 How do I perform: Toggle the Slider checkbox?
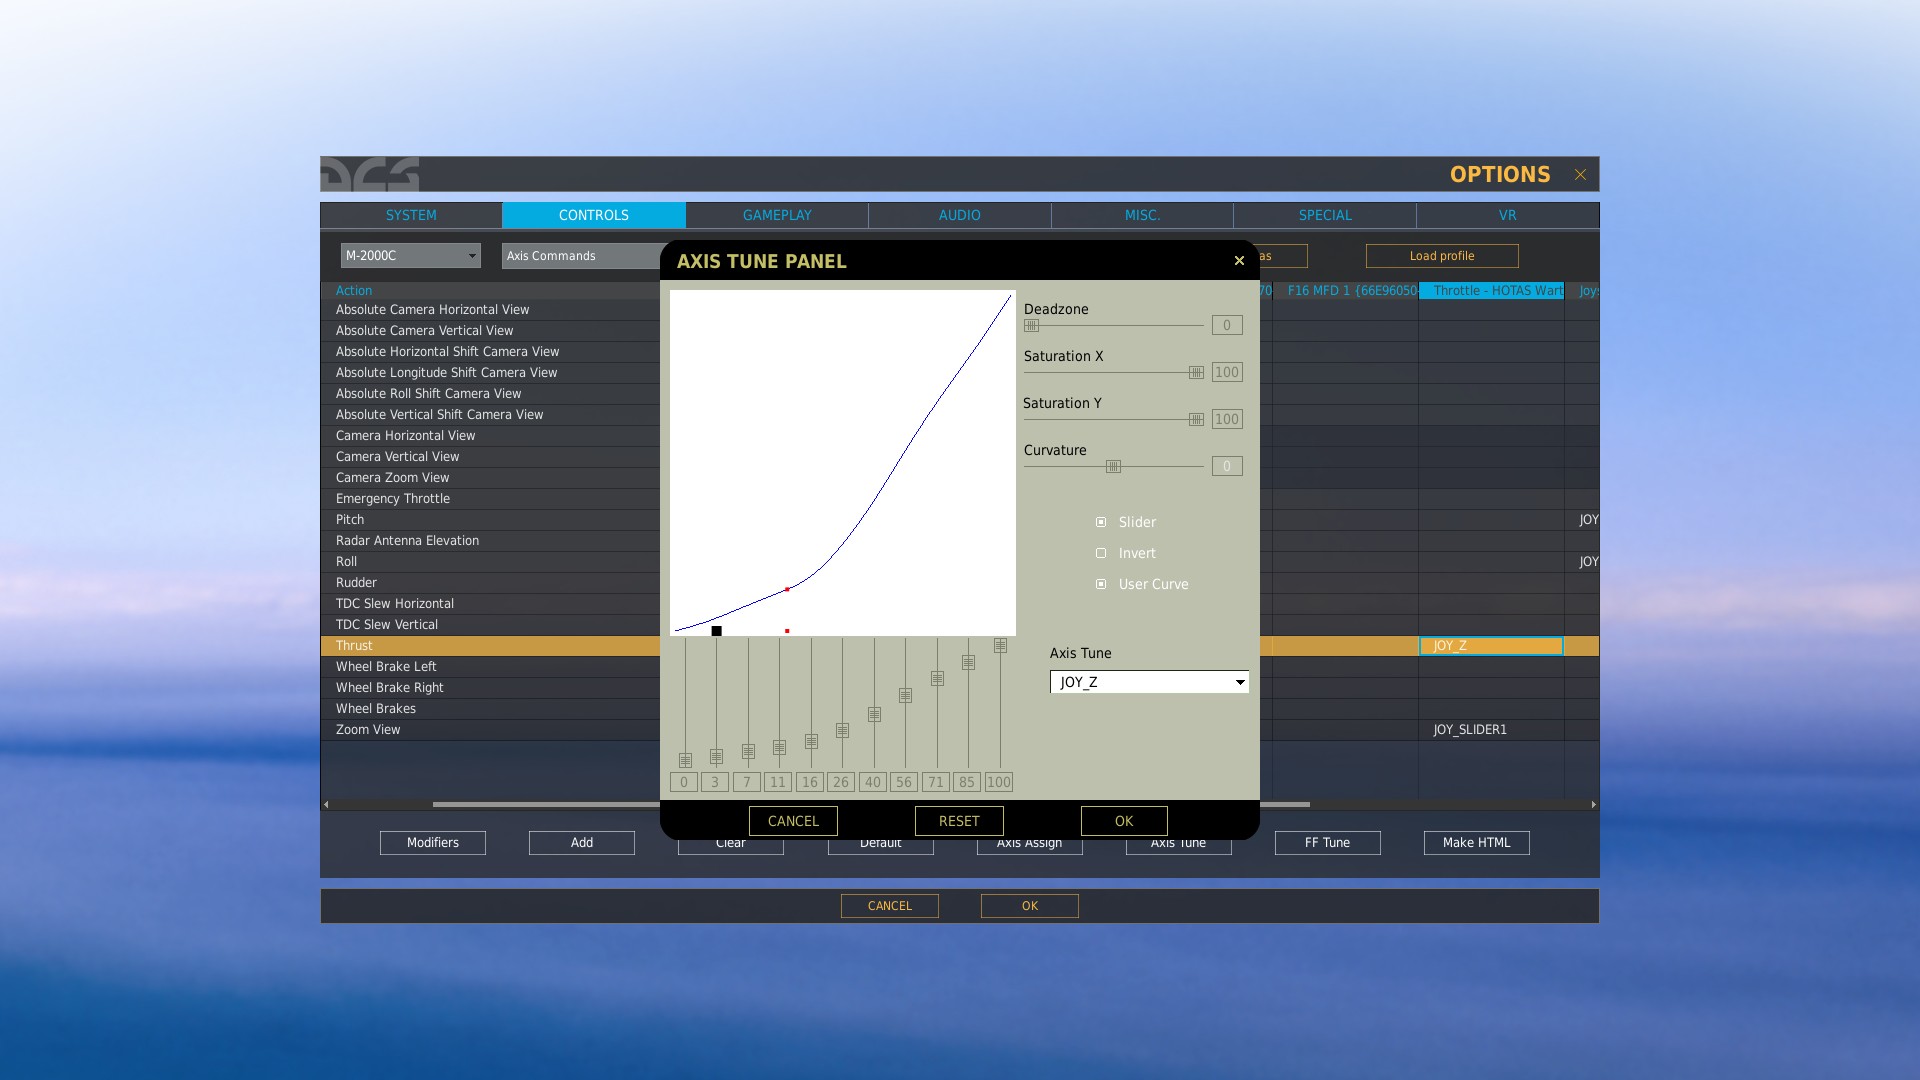[x=1101, y=522]
